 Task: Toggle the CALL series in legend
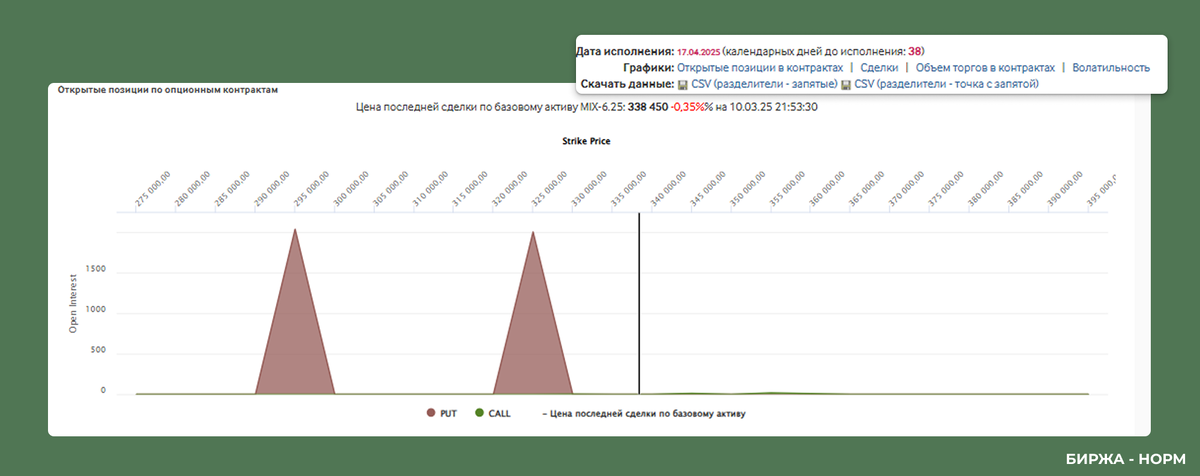[493, 412]
